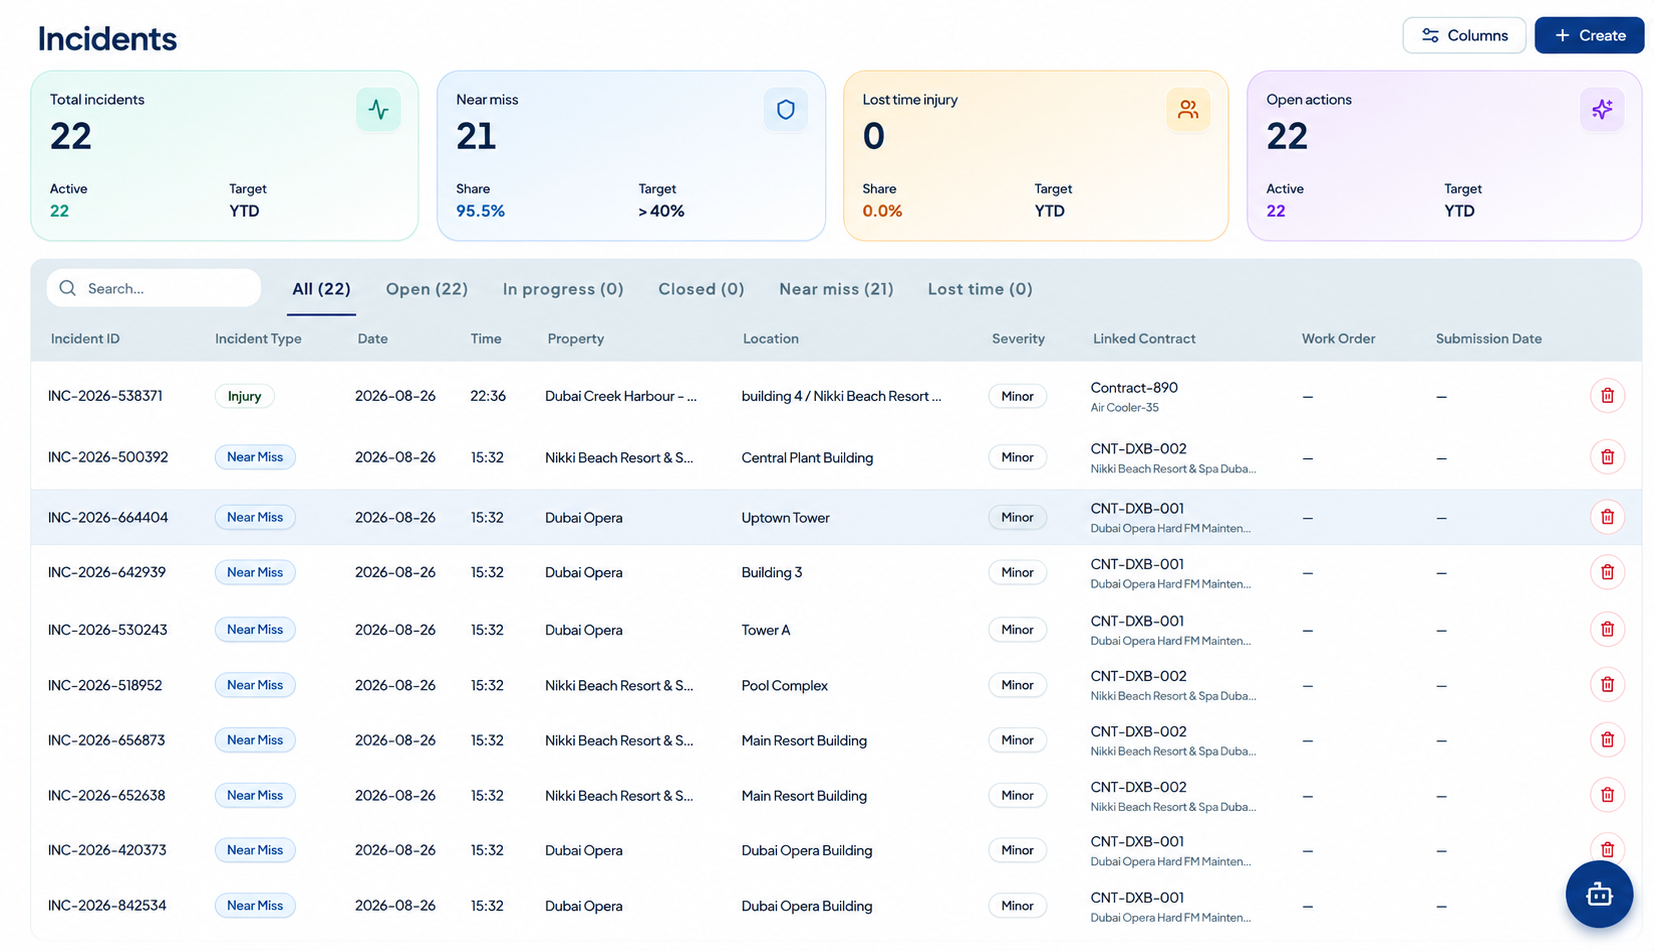Click Central Plant Building location cell

(x=807, y=458)
